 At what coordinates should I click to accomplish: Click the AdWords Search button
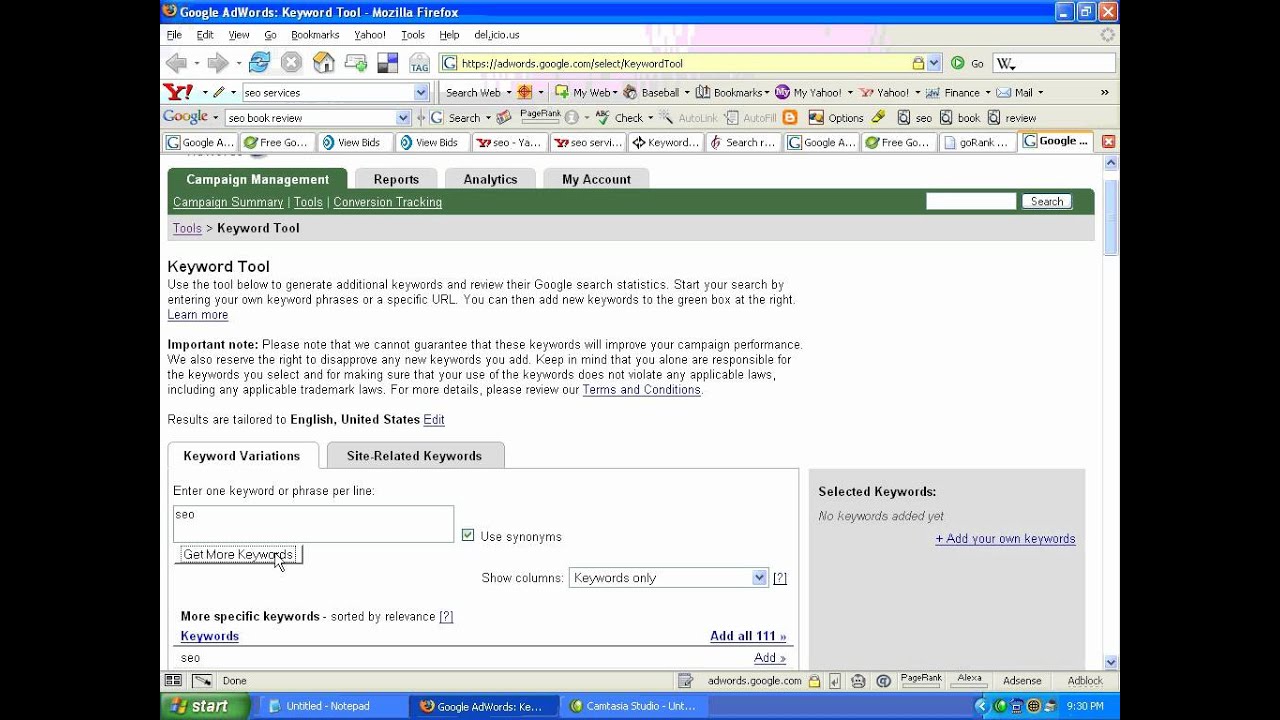point(1047,202)
